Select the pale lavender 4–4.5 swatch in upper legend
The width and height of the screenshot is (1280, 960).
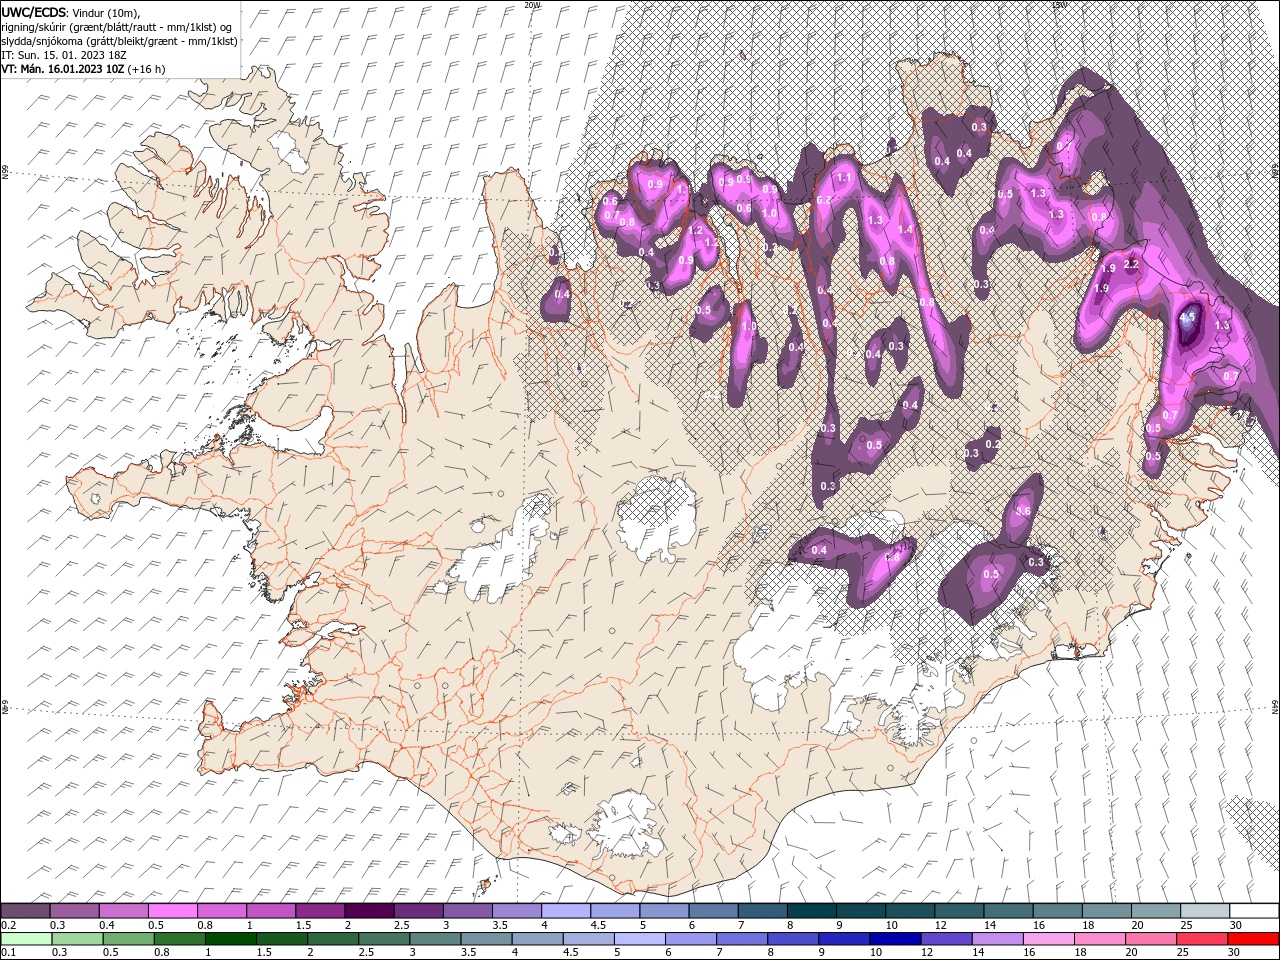pyautogui.click(x=566, y=911)
